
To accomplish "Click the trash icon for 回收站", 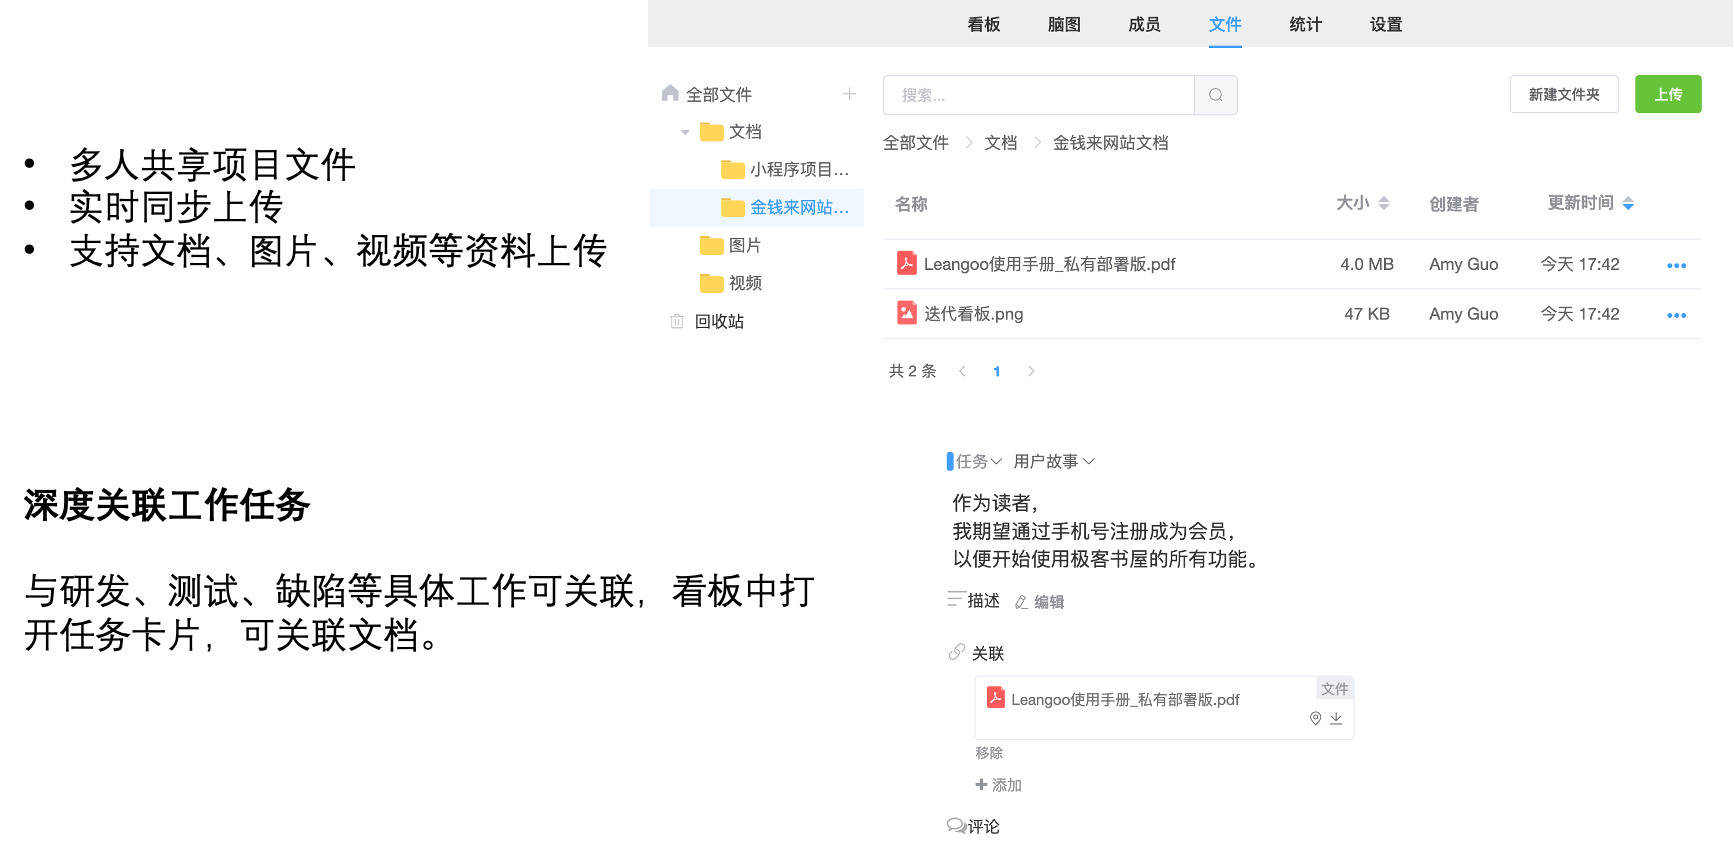I will [x=677, y=321].
